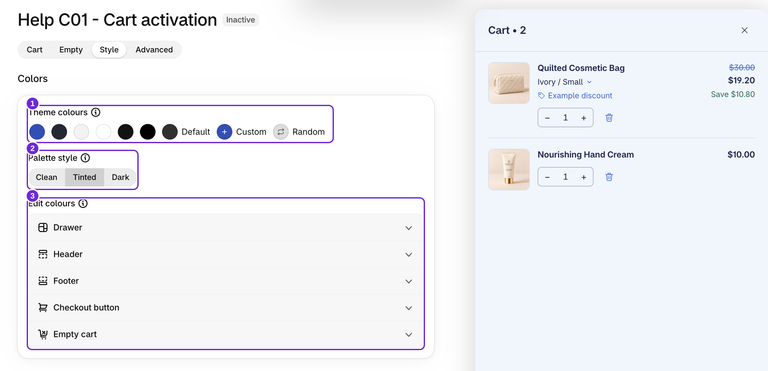Click the Header section icon
The image size is (768, 371).
click(43, 254)
